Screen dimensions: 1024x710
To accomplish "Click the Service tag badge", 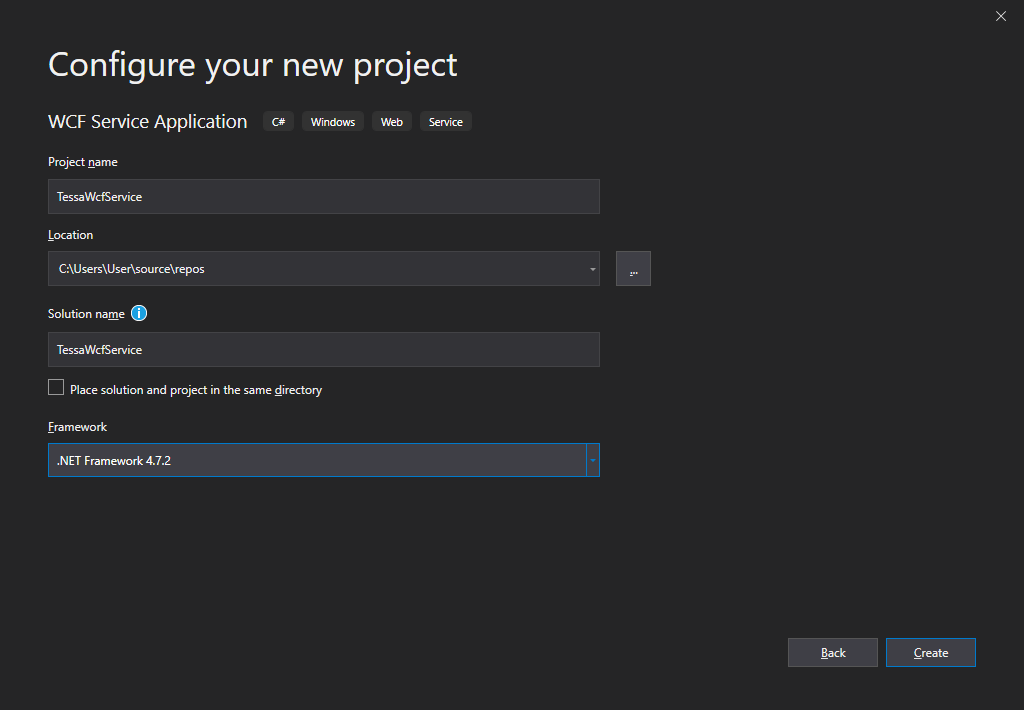I will tap(446, 122).
